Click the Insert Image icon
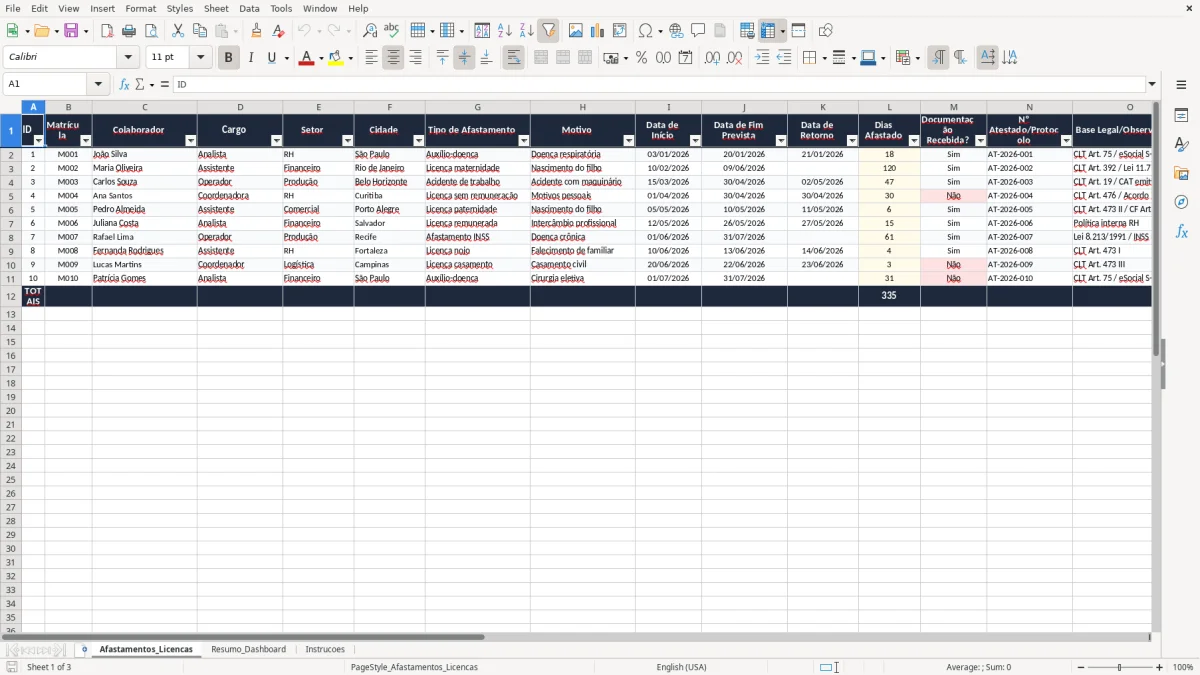 coord(576,31)
